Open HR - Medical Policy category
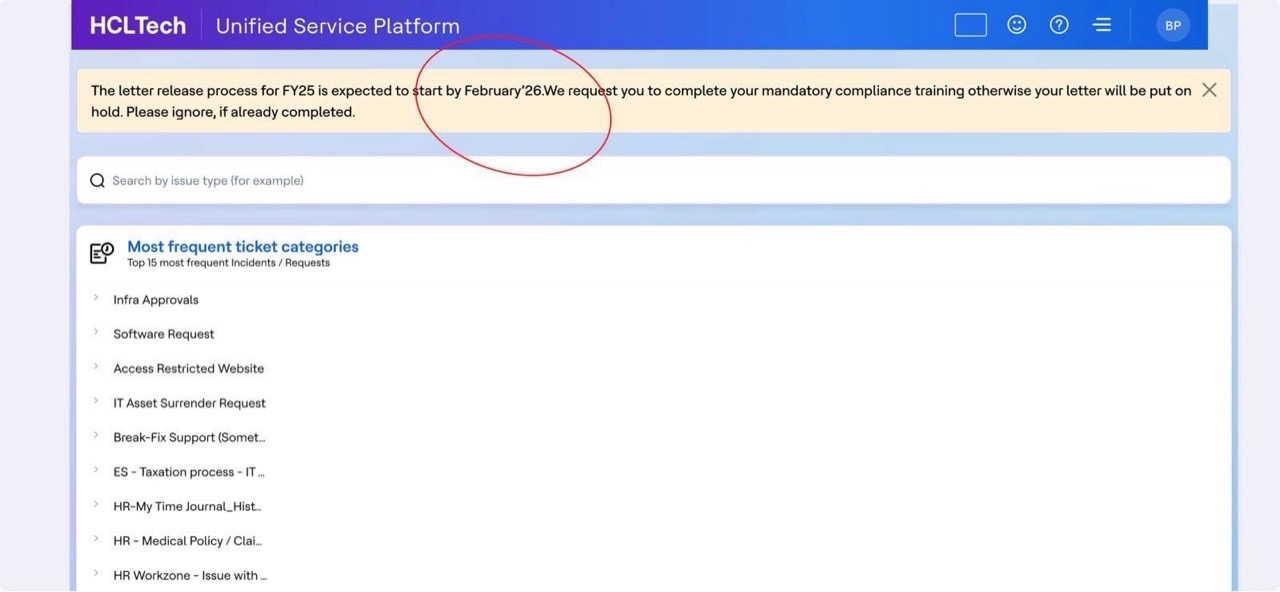This screenshot has width=1280, height=592. (187, 541)
